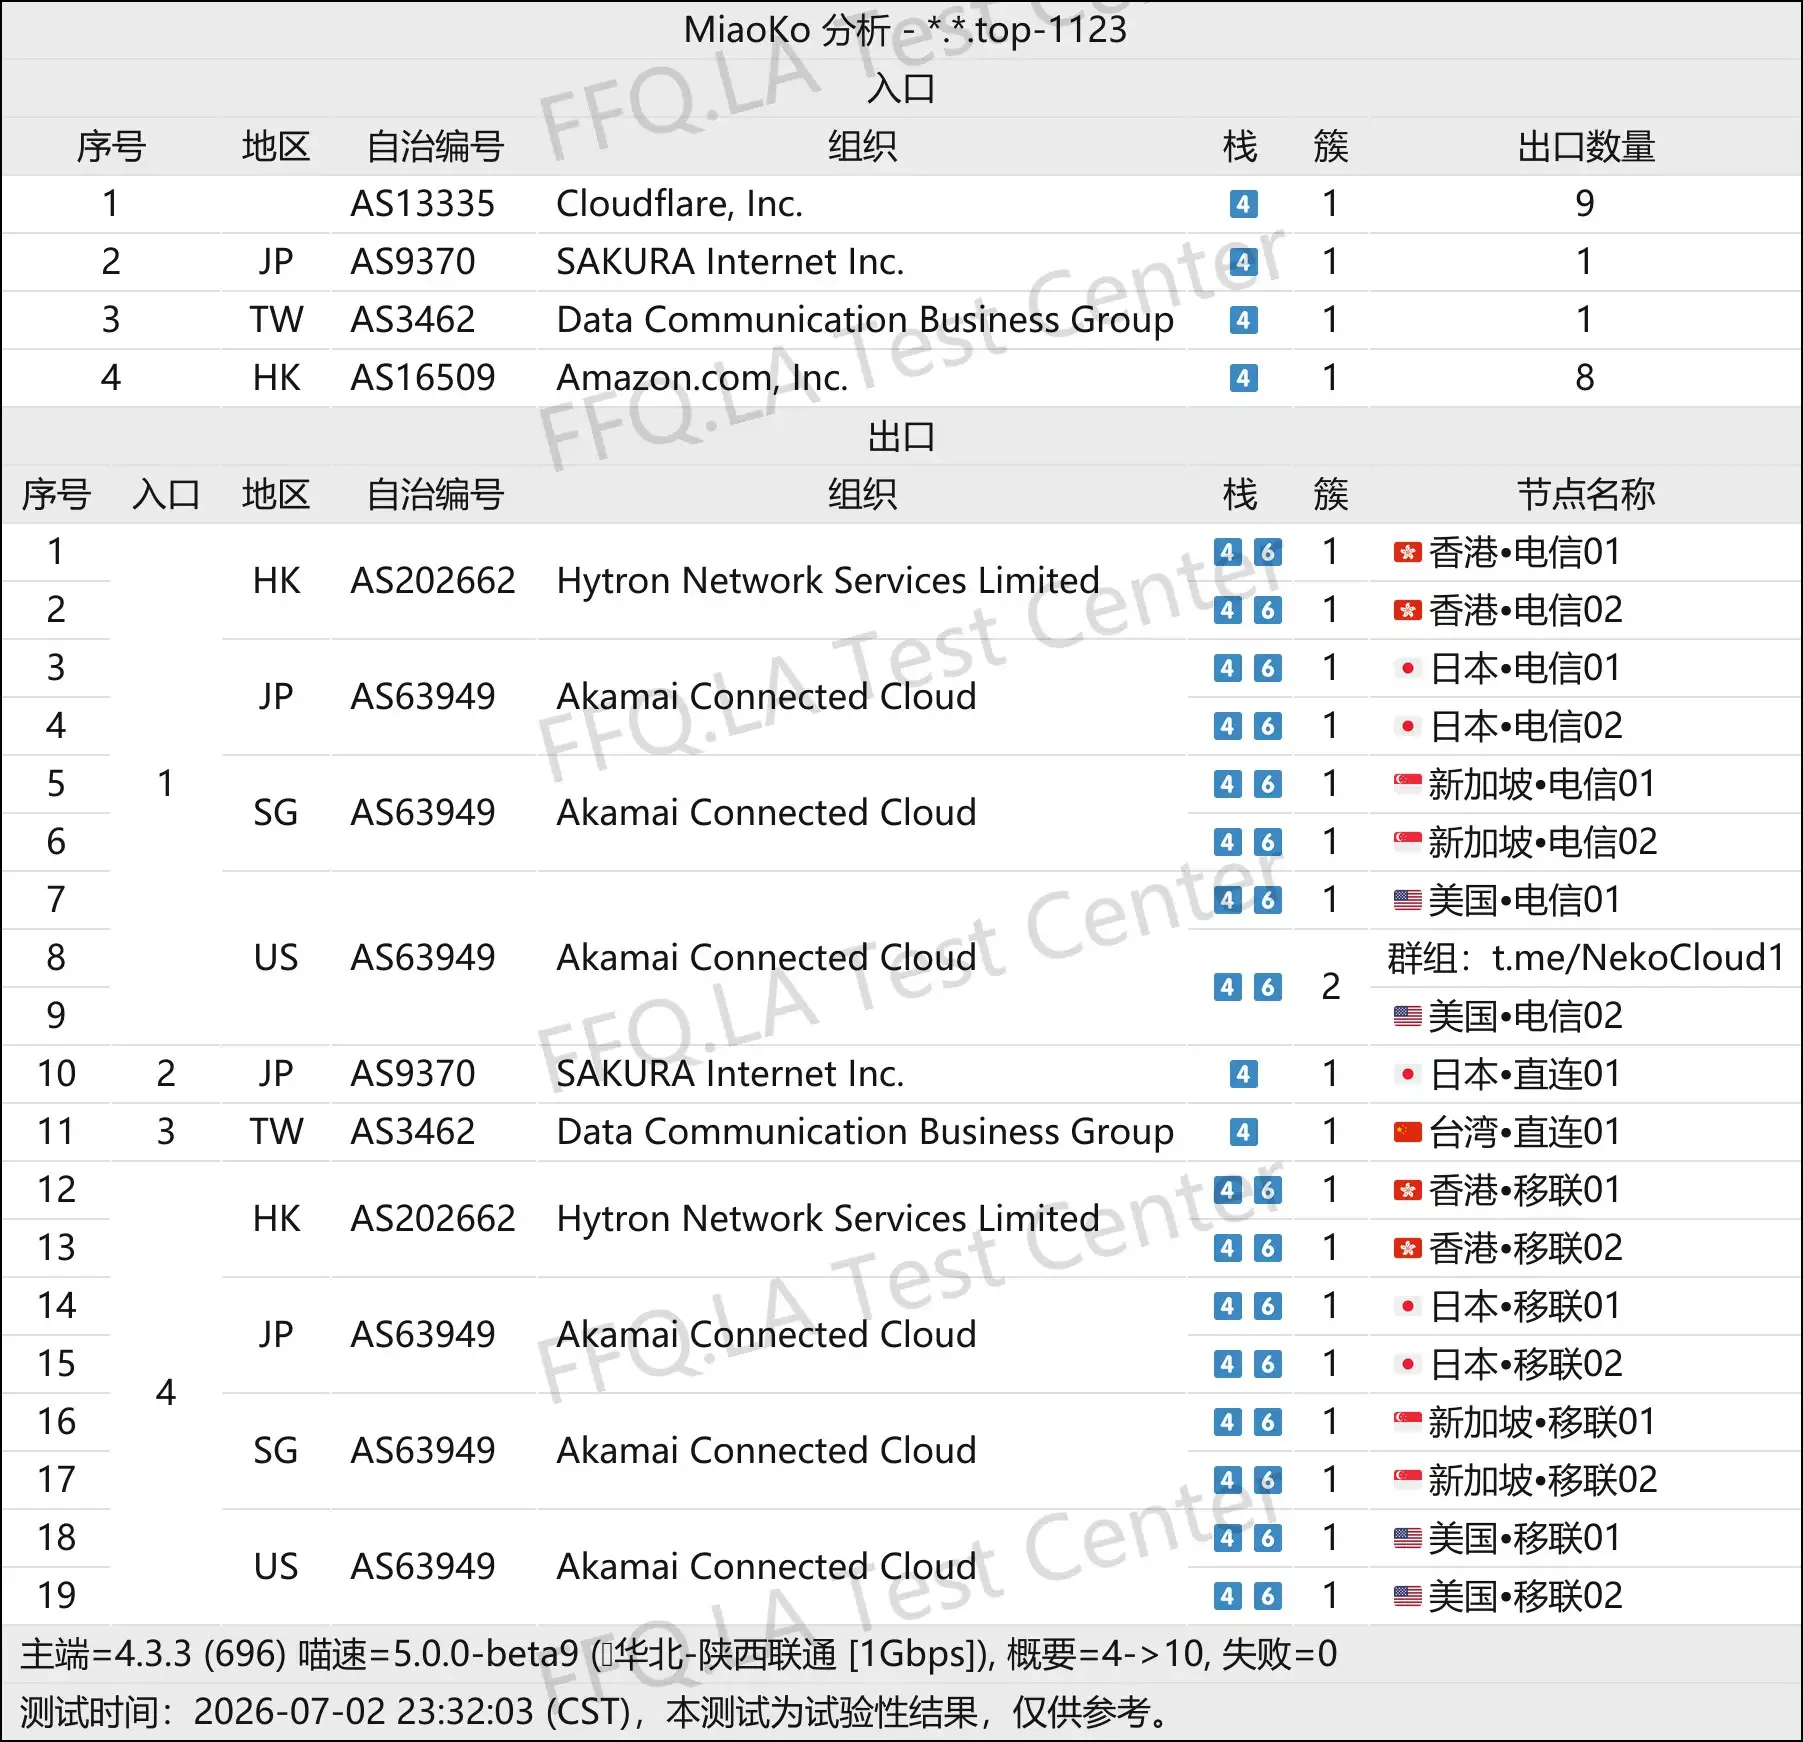Click Singapore flag beside 新加坡•电信01
Image resolution: width=1803 pixels, height=1742 pixels.
coord(1407,784)
